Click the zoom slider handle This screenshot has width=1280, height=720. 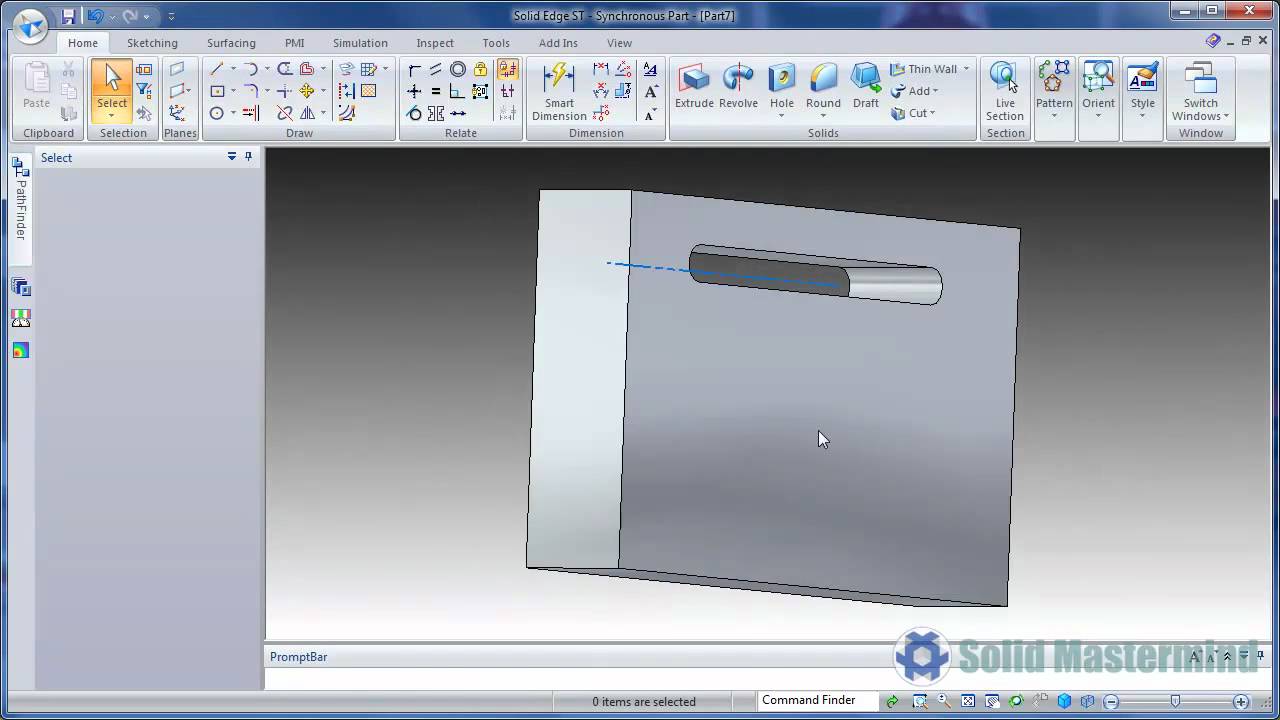1176,701
